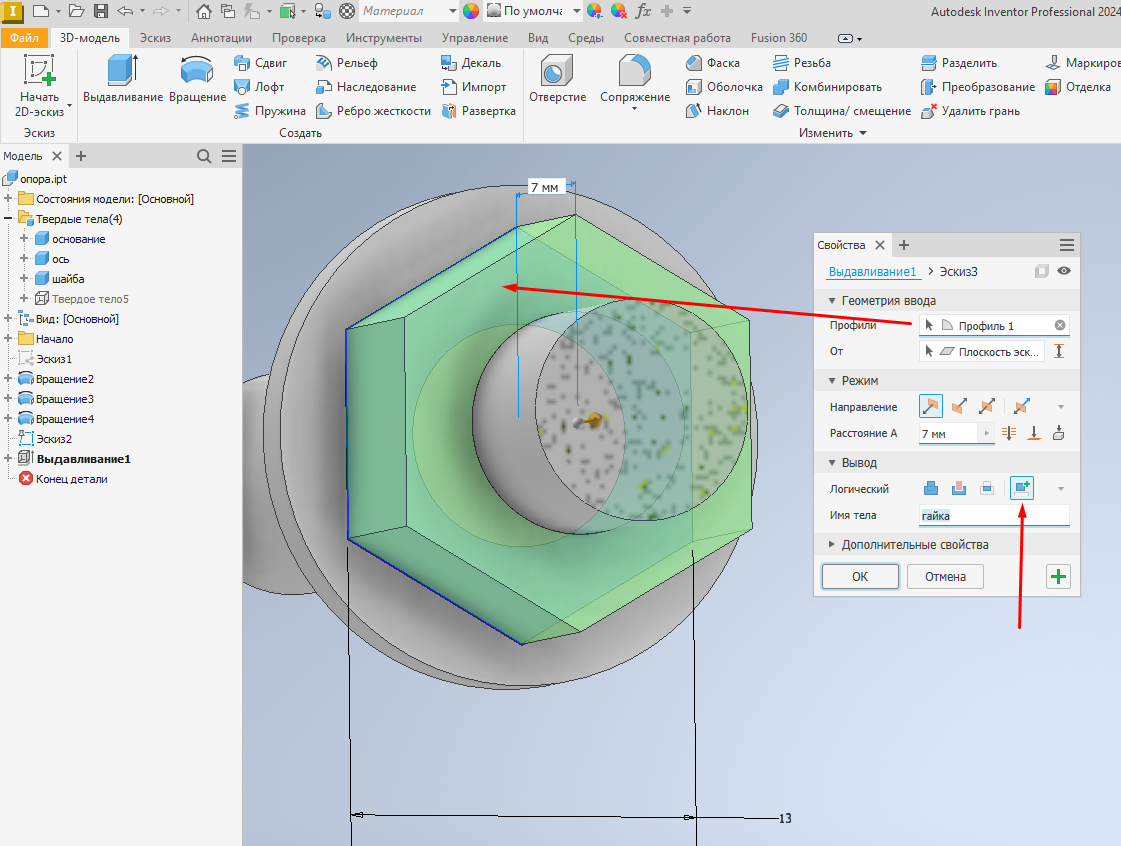Select the Толщина/смещение tool

pyautogui.click(x=842, y=112)
